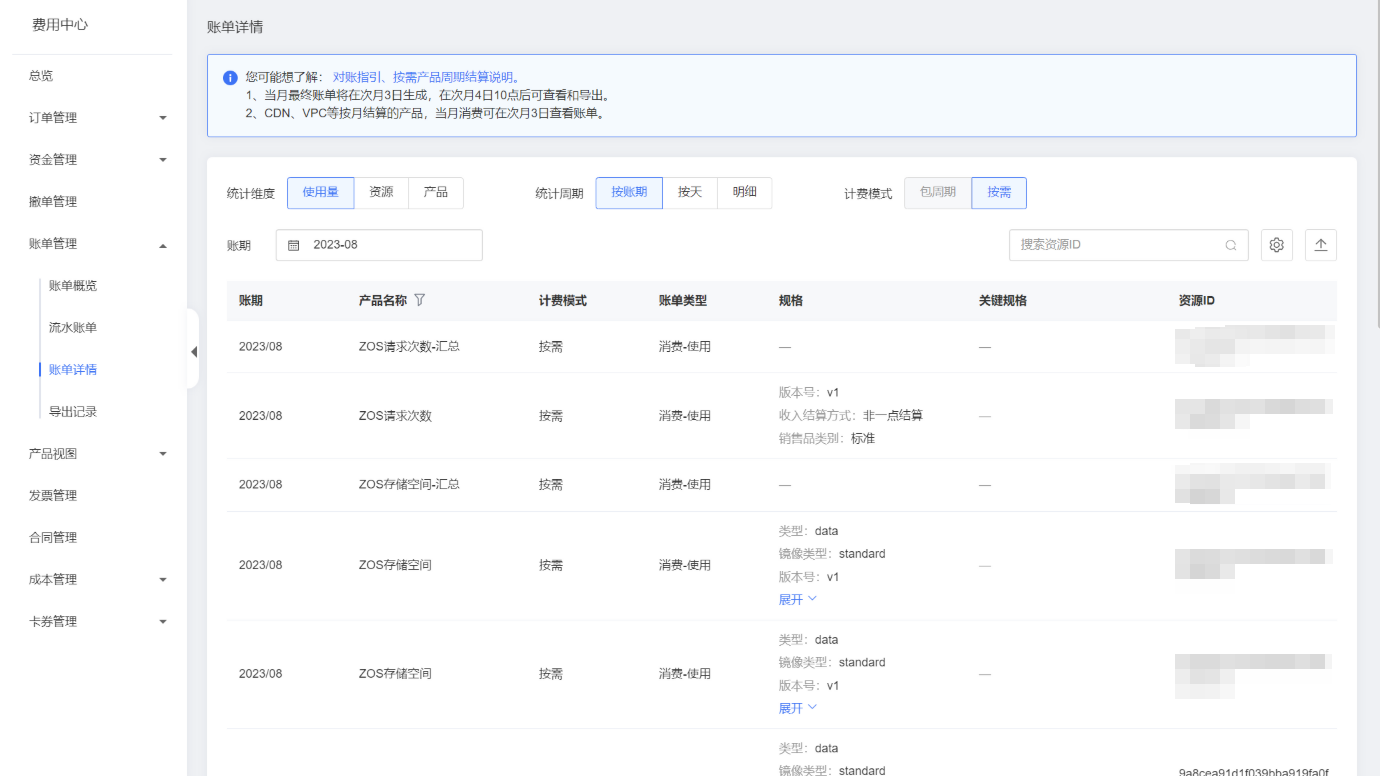Click the calendar icon in 账期 field
The height and width of the screenshot is (776, 1380).
click(x=294, y=245)
